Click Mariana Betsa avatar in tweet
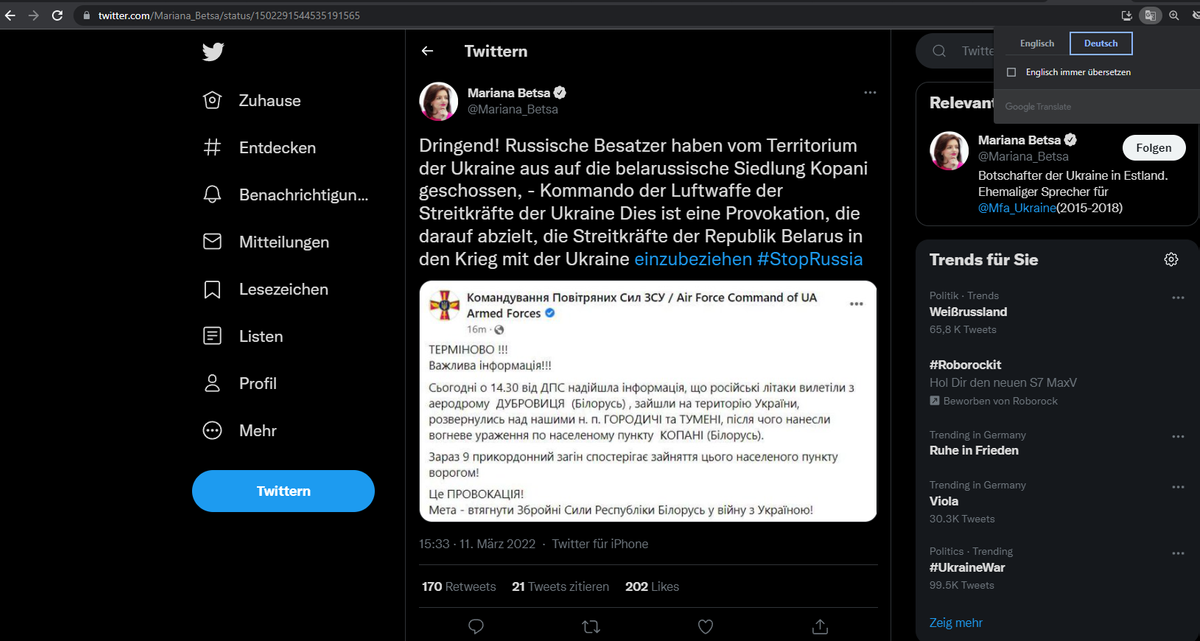The height and width of the screenshot is (641, 1200). pyautogui.click(x=438, y=101)
